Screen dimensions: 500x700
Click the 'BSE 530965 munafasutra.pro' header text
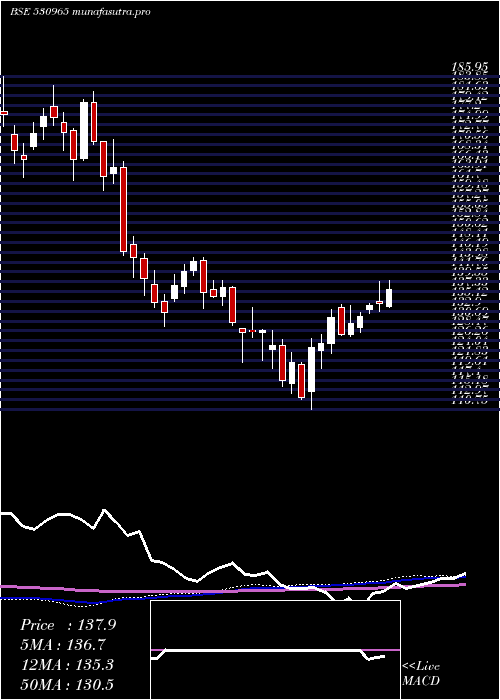pyautogui.click(x=80, y=12)
